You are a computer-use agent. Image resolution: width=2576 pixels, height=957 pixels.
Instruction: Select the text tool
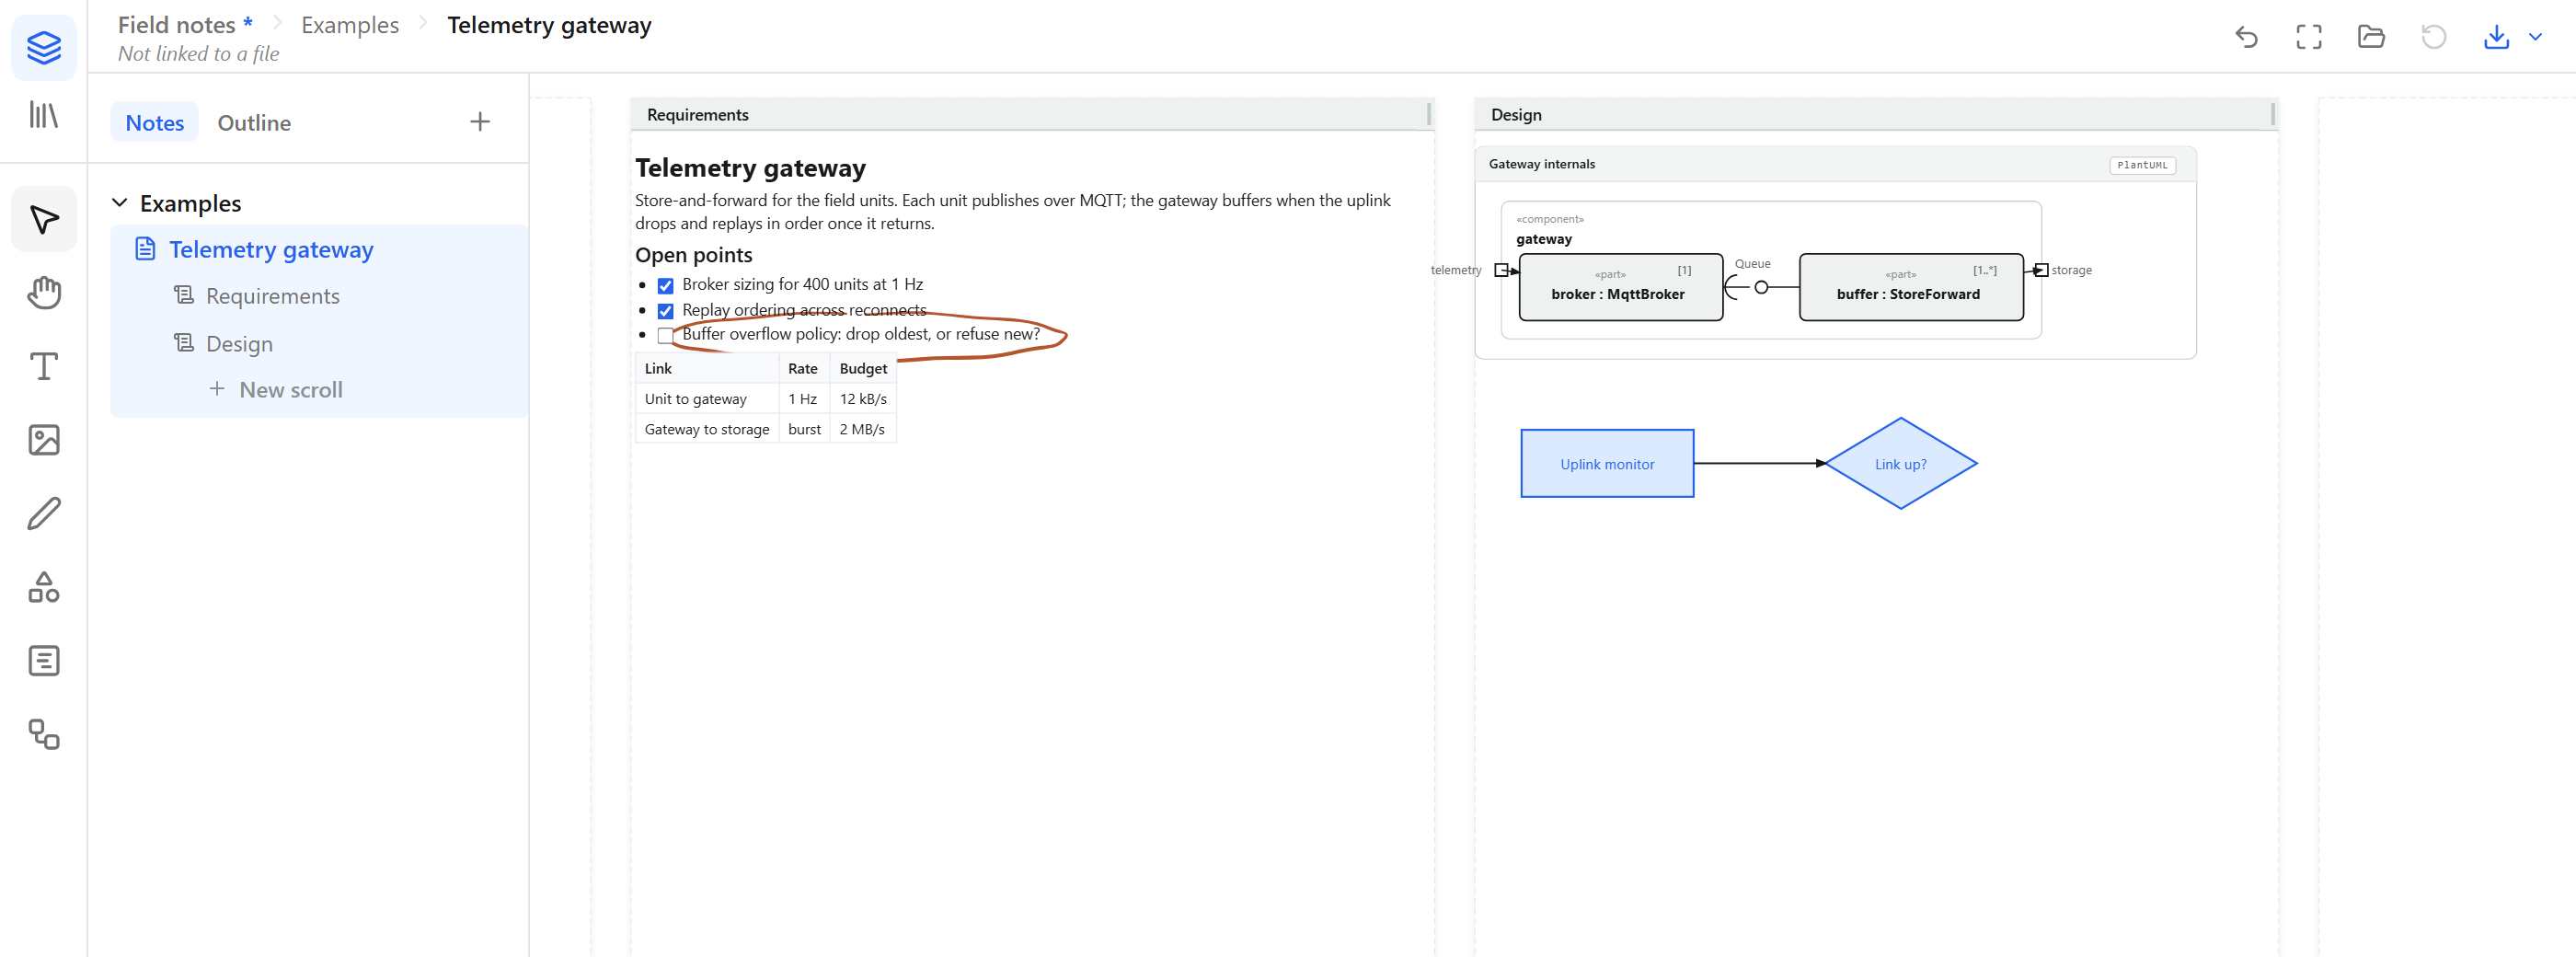tap(44, 366)
